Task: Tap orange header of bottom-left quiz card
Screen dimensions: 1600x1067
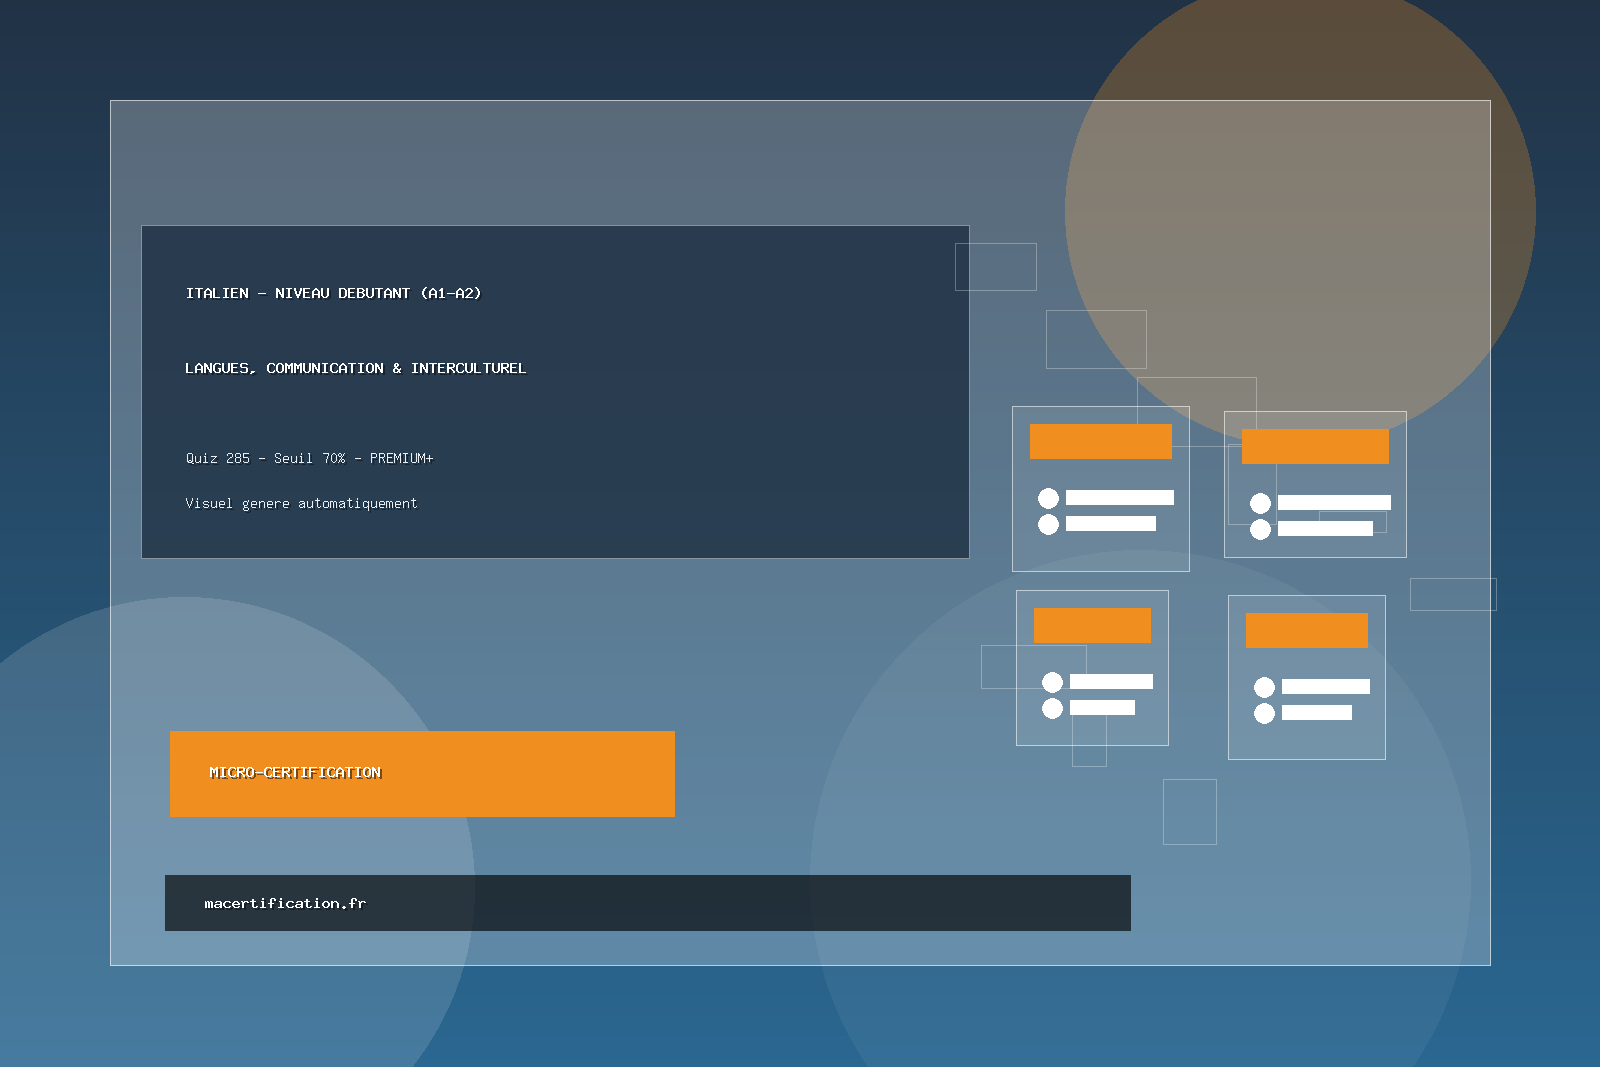Action: 1092,625
